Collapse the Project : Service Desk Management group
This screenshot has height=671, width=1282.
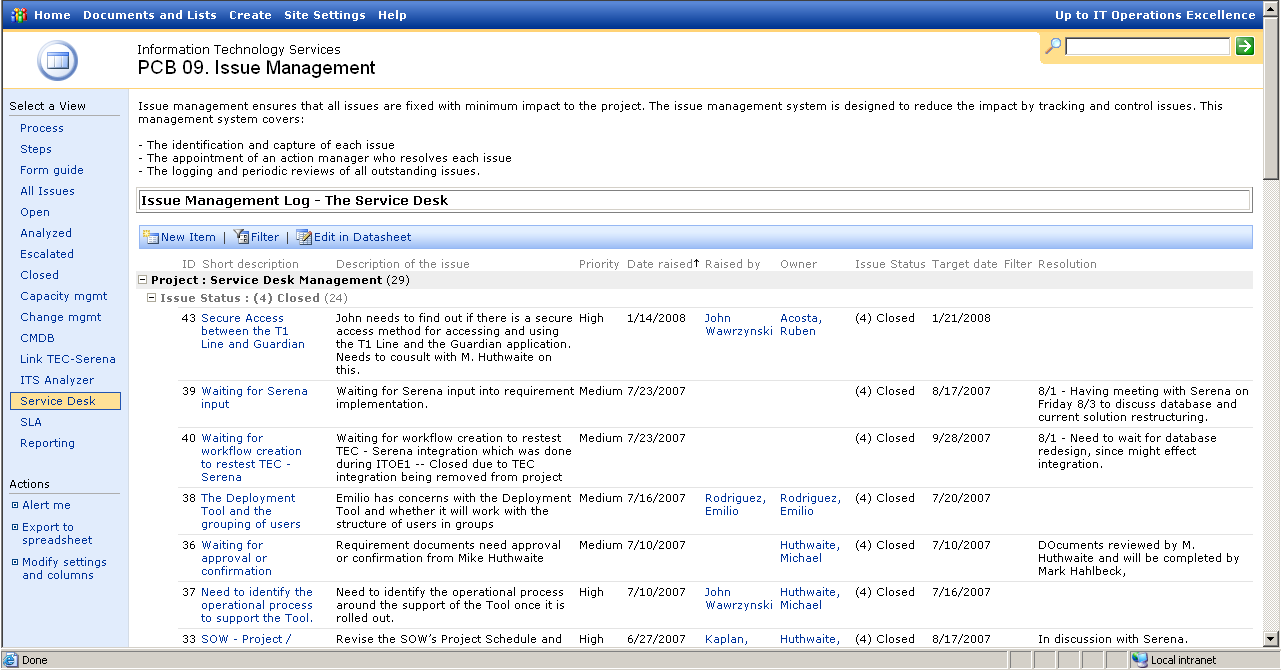[142, 280]
